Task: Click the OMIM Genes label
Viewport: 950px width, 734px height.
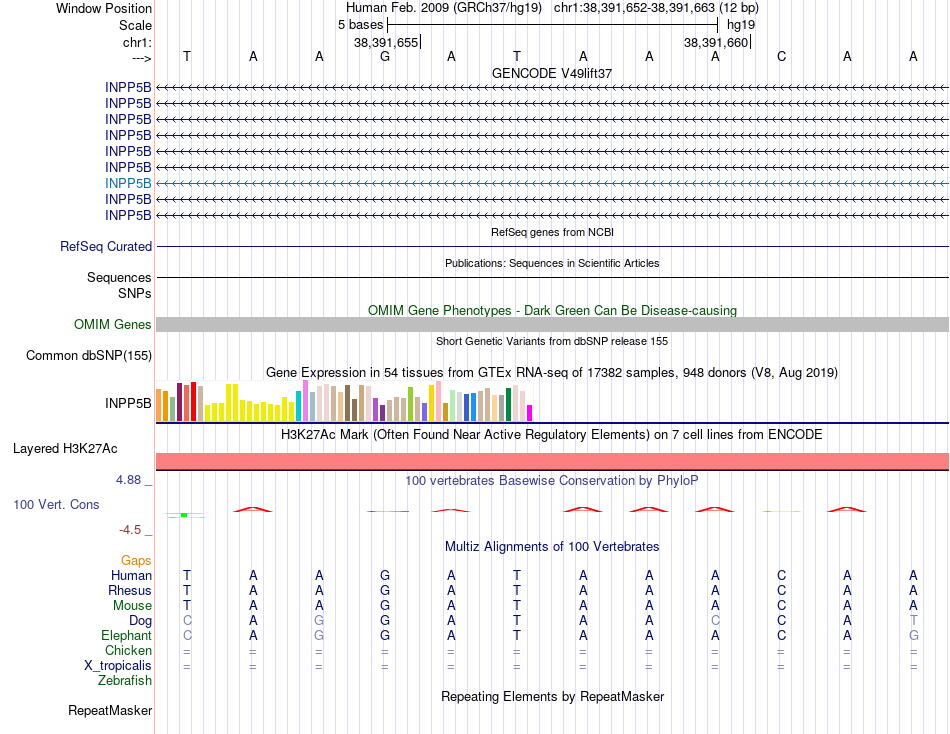Action: coord(113,324)
